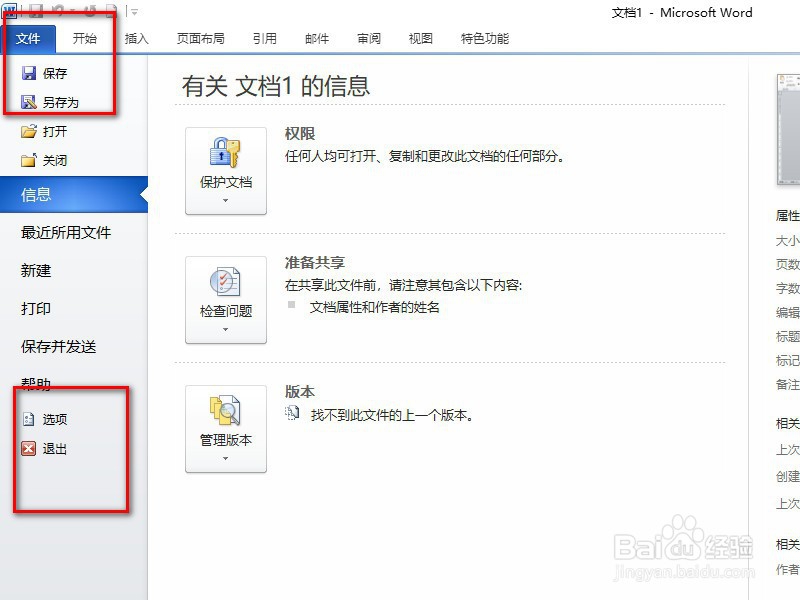Expand the 保护文档 dropdown arrow
This screenshot has width=800, height=600.
pyautogui.click(x=226, y=201)
